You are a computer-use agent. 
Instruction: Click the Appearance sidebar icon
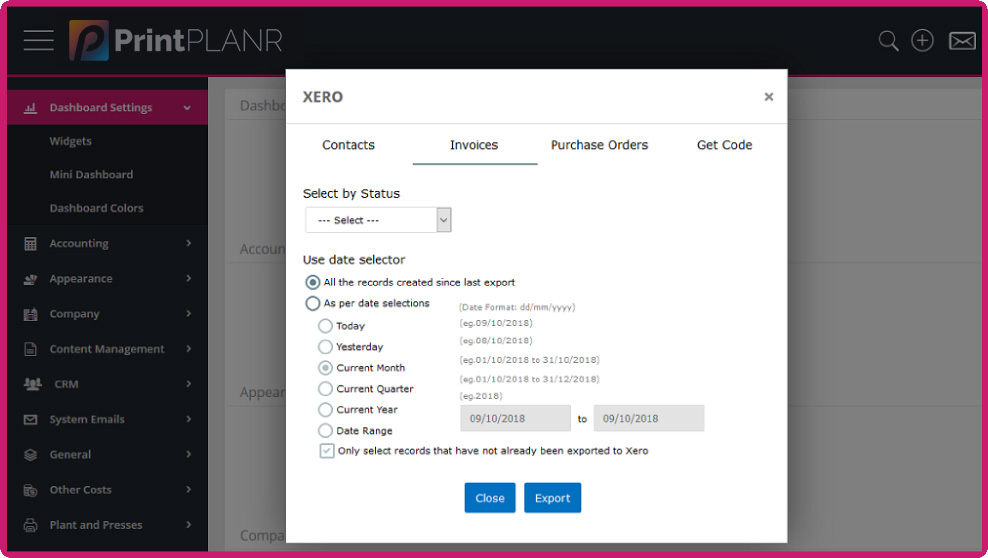click(30, 278)
